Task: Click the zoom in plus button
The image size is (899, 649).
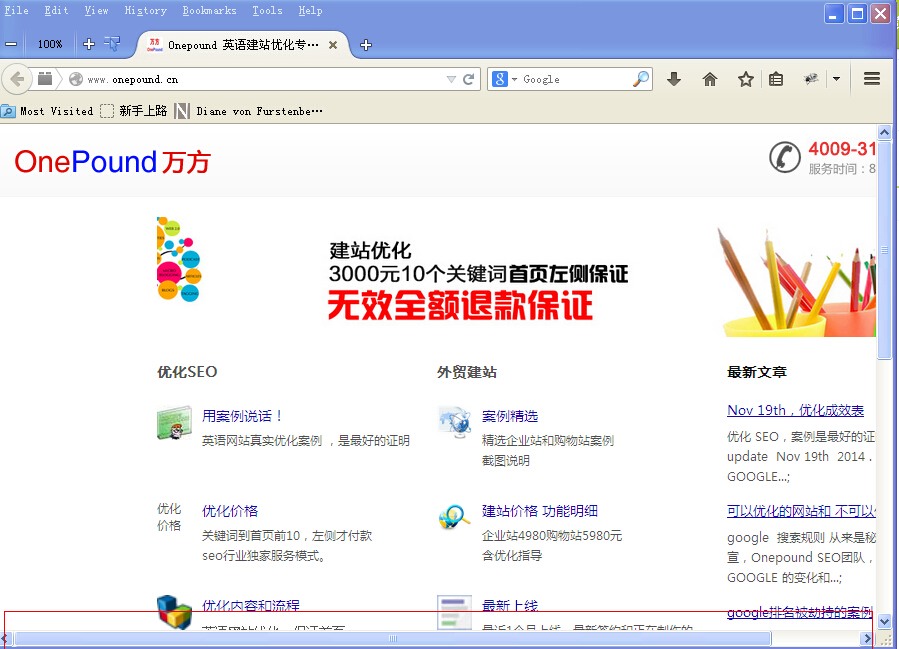Action: tap(88, 44)
